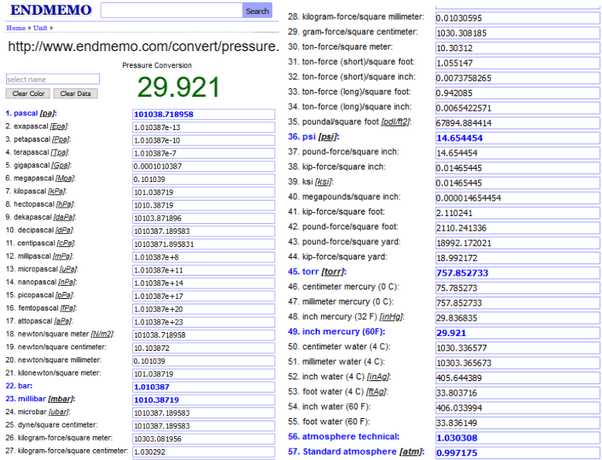Click the bar unit link
This screenshot has height=460, width=602.
pyautogui.click(x=19, y=386)
